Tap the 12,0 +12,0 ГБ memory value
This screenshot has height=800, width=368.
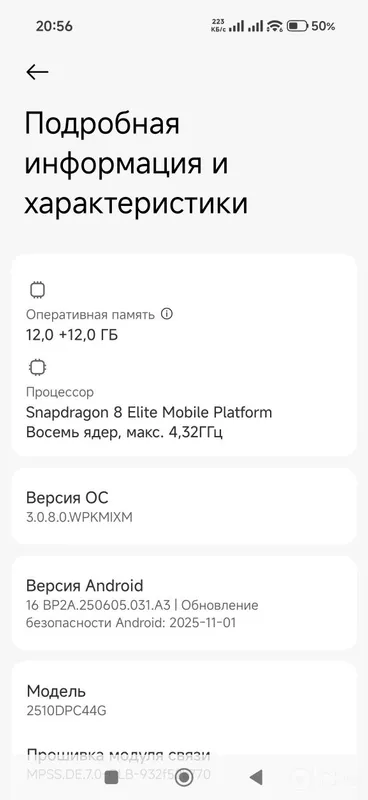[x=72, y=336]
